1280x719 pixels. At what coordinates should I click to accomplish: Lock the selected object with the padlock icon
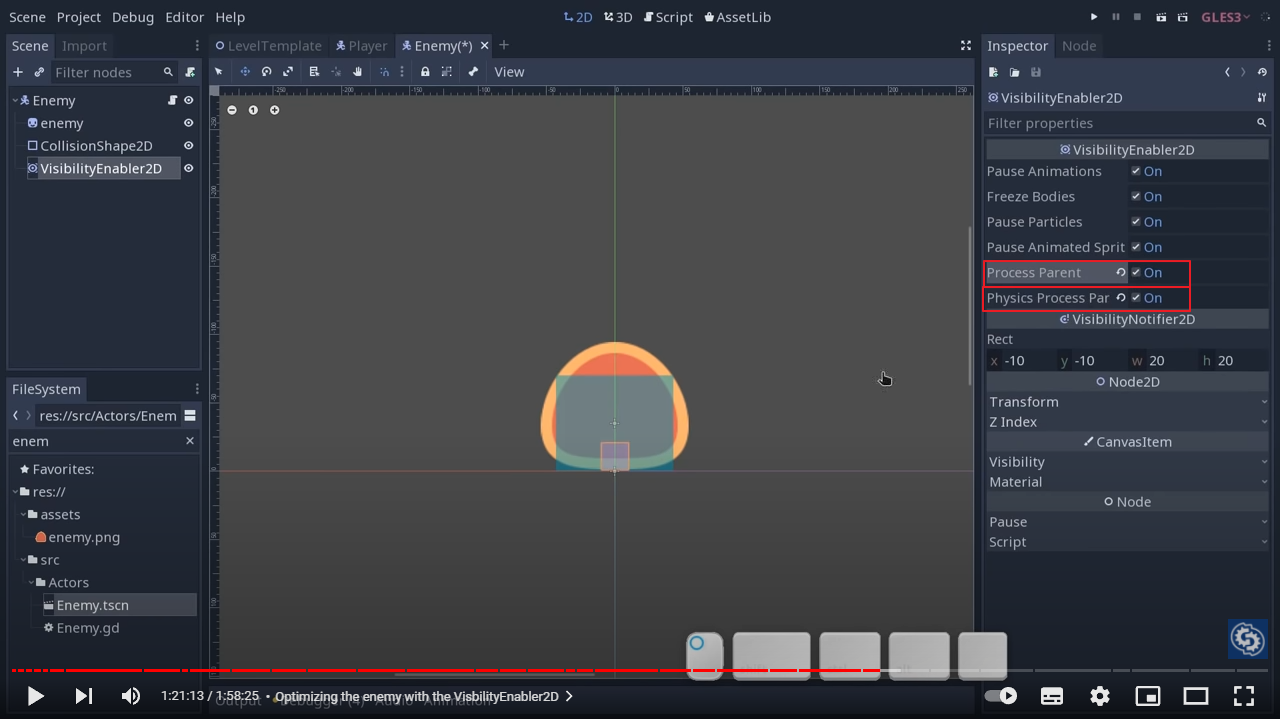[x=425, y=72]
